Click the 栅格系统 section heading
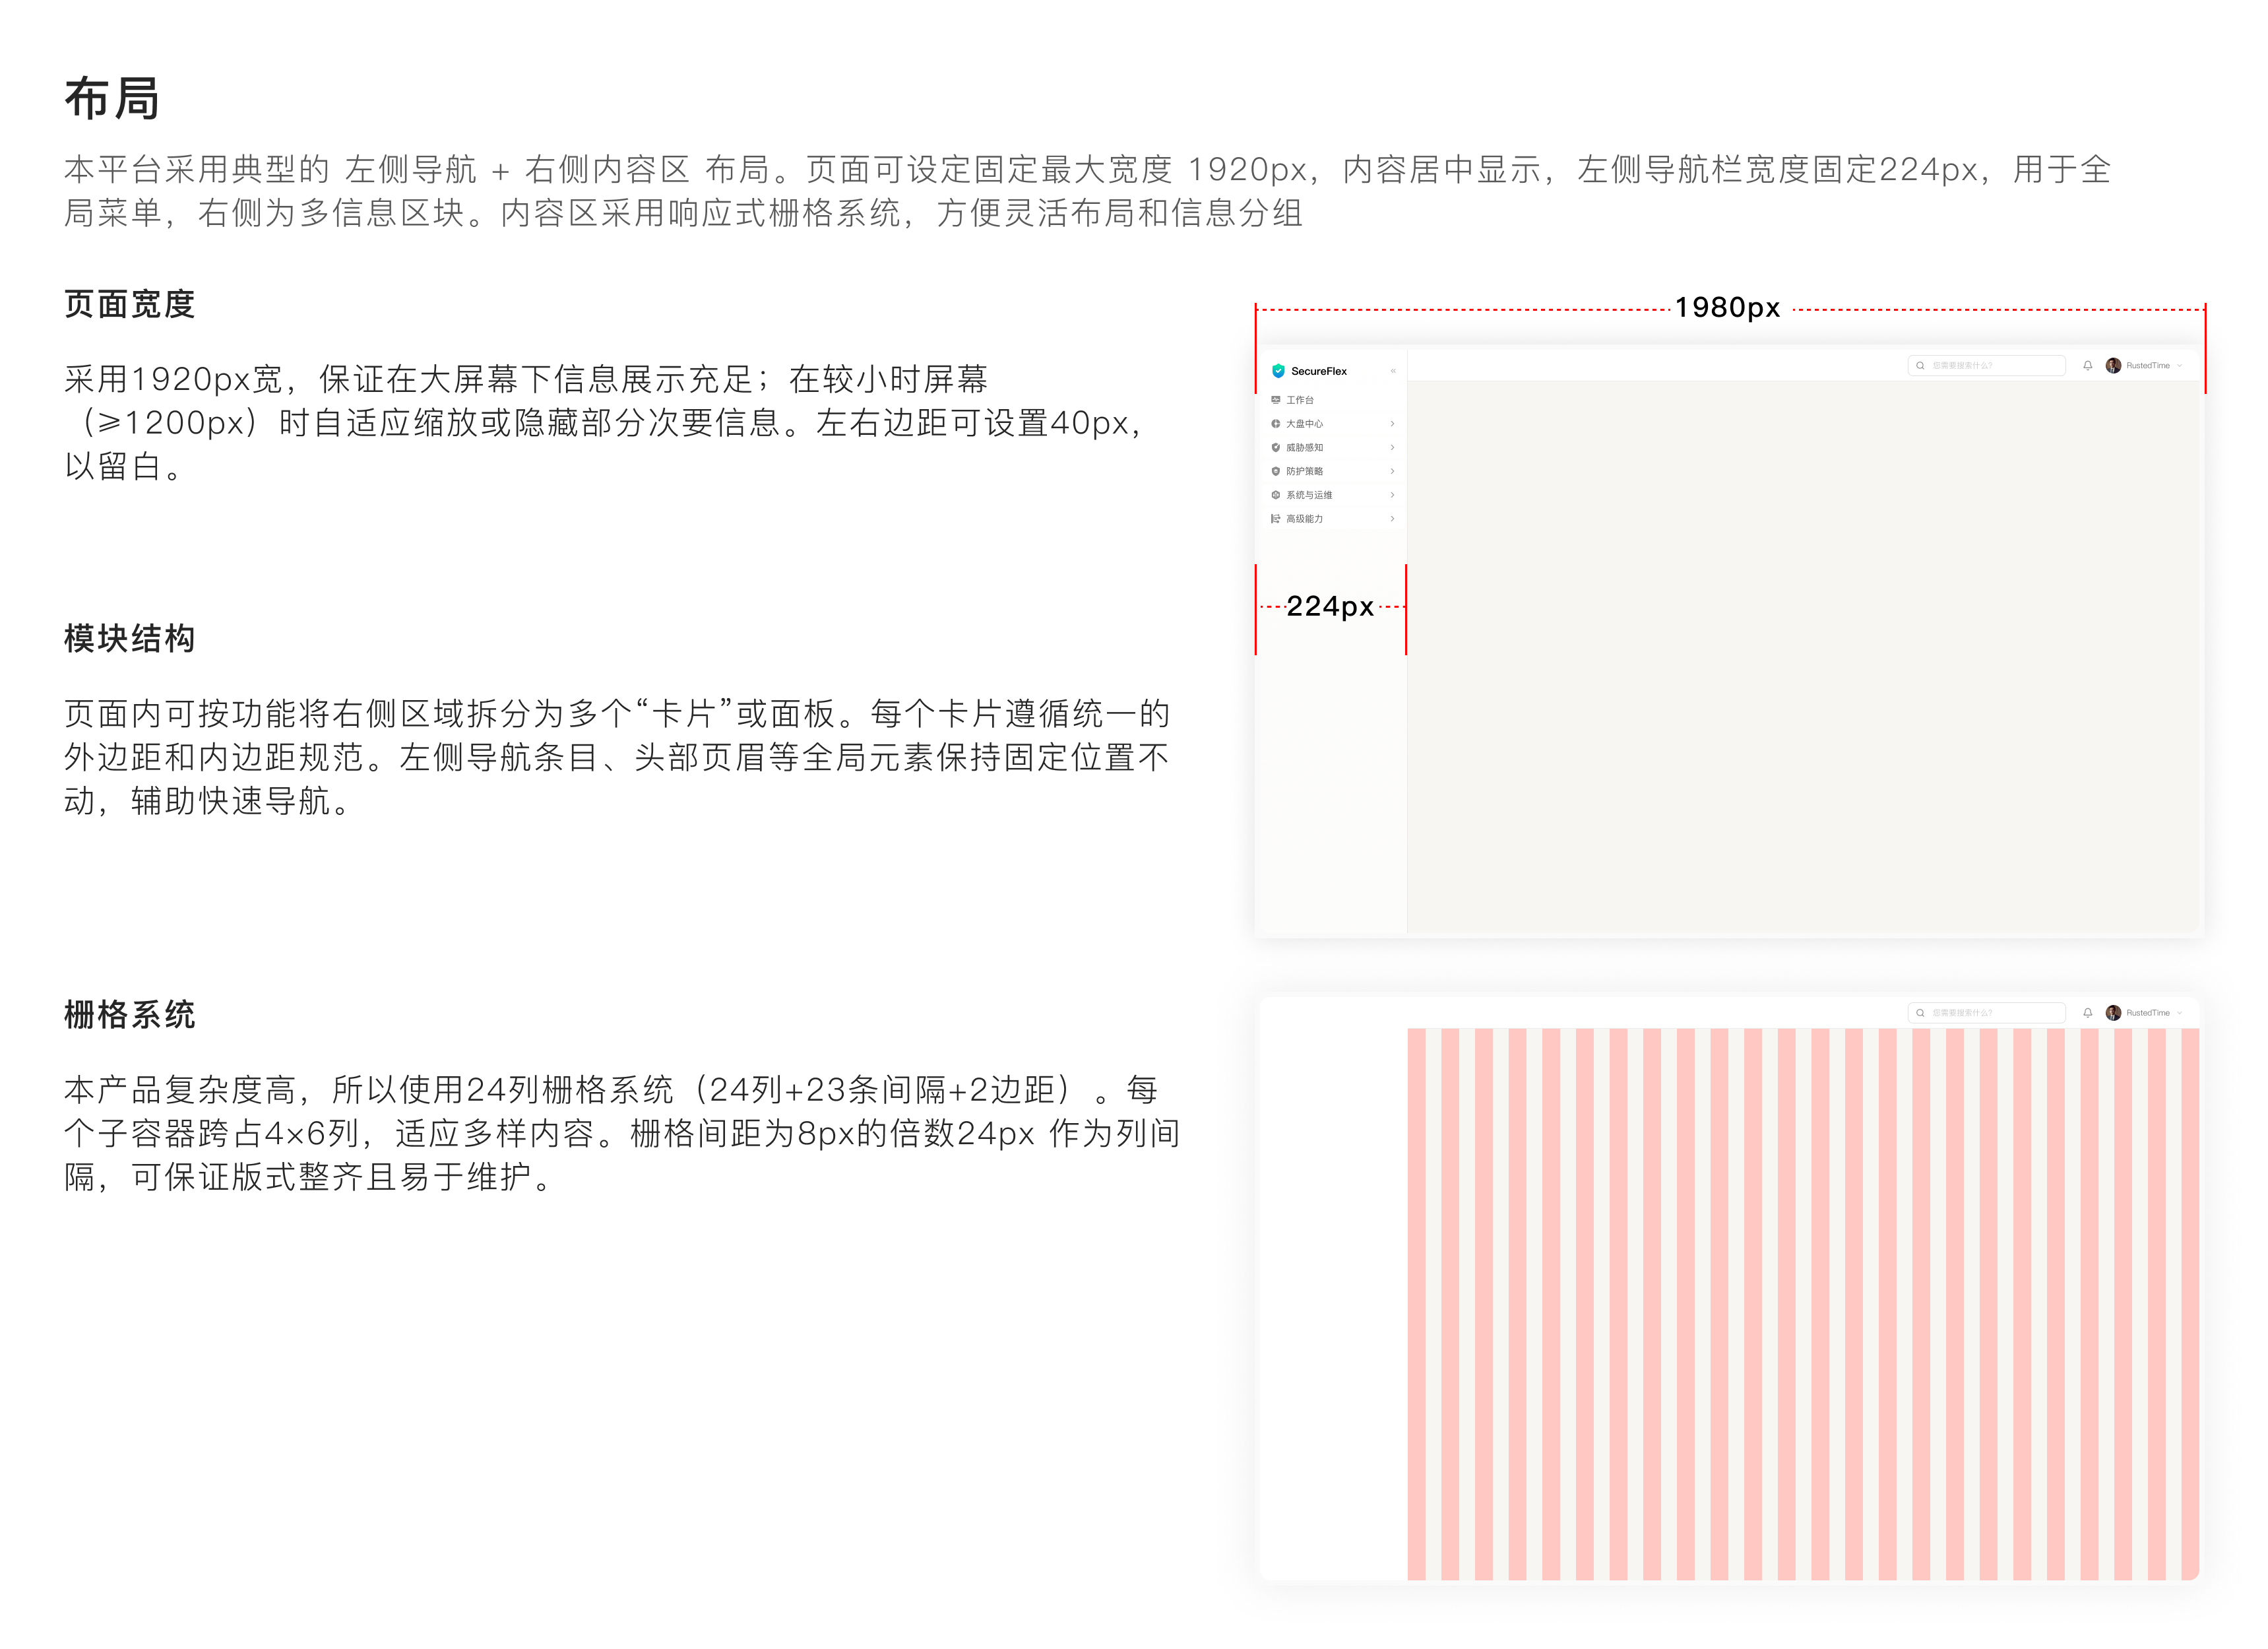Image resolution: width=2268 pixels, height=1649 pixels. 130,1015
